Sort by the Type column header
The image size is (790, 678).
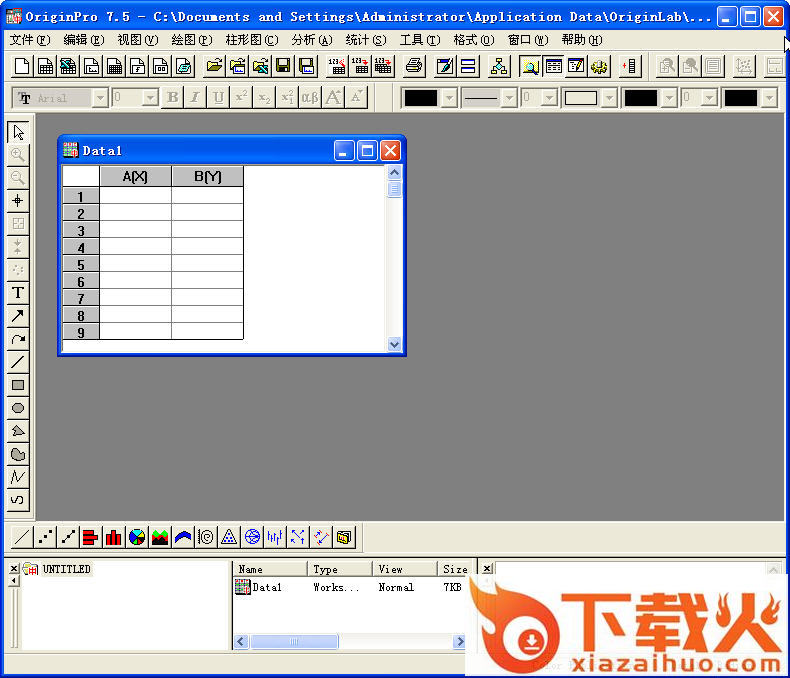coord(340,569)
